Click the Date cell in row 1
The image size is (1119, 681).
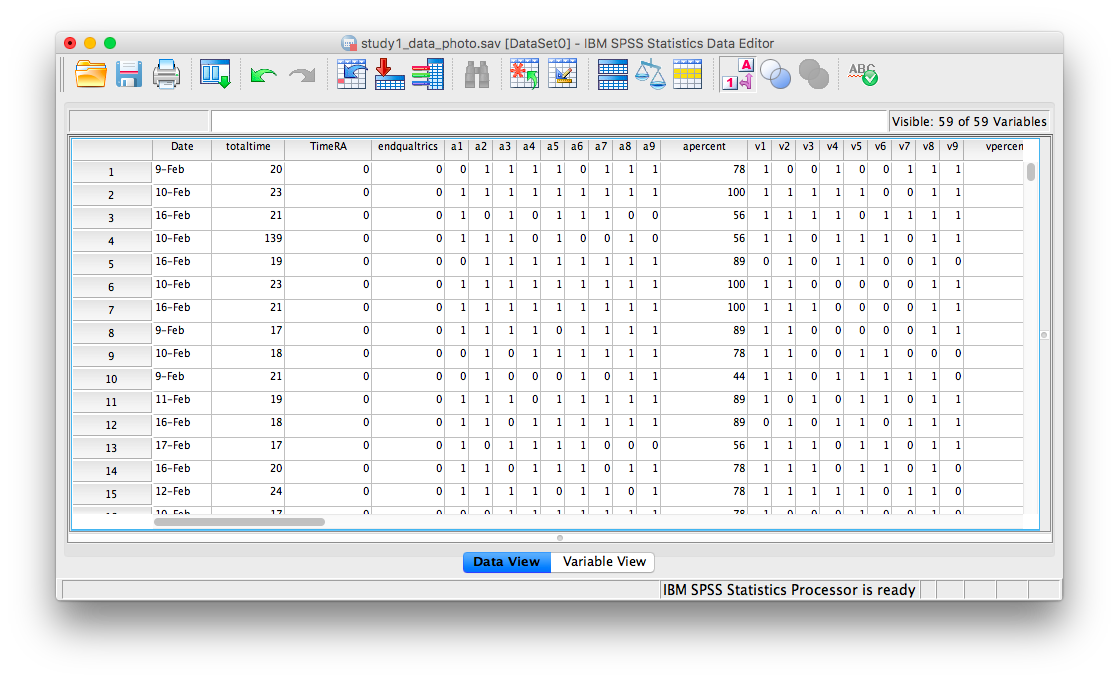point(182,170)
